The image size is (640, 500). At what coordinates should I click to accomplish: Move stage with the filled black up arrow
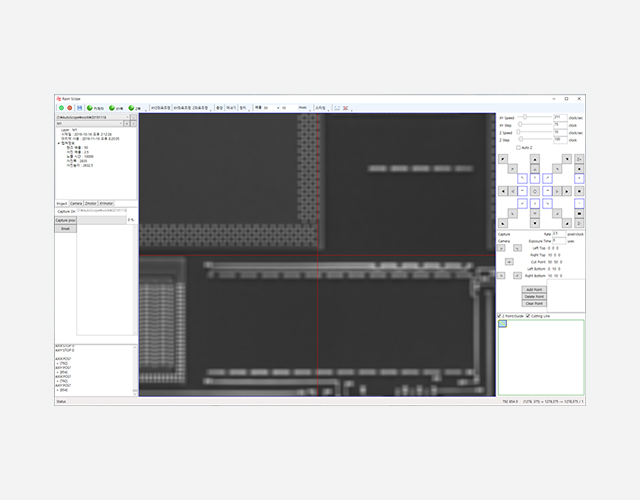[535, 159]
